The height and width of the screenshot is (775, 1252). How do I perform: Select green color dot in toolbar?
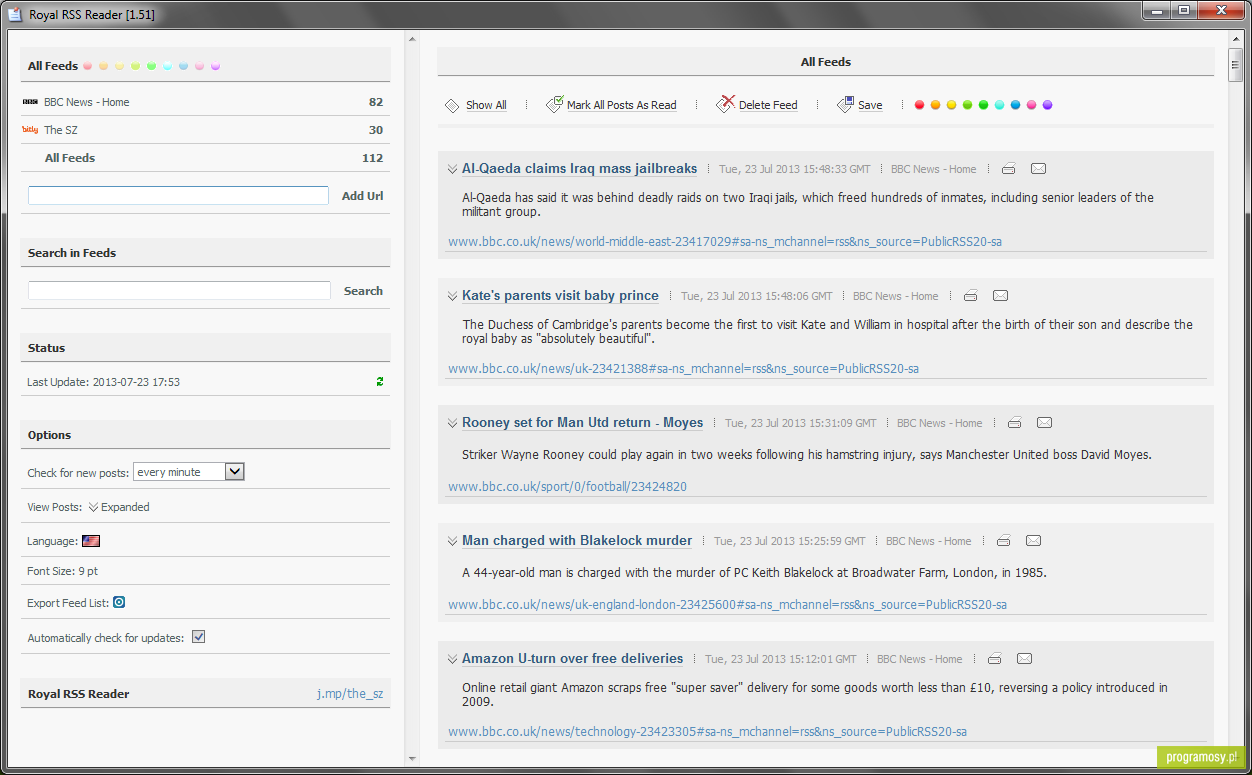point(983,105)
